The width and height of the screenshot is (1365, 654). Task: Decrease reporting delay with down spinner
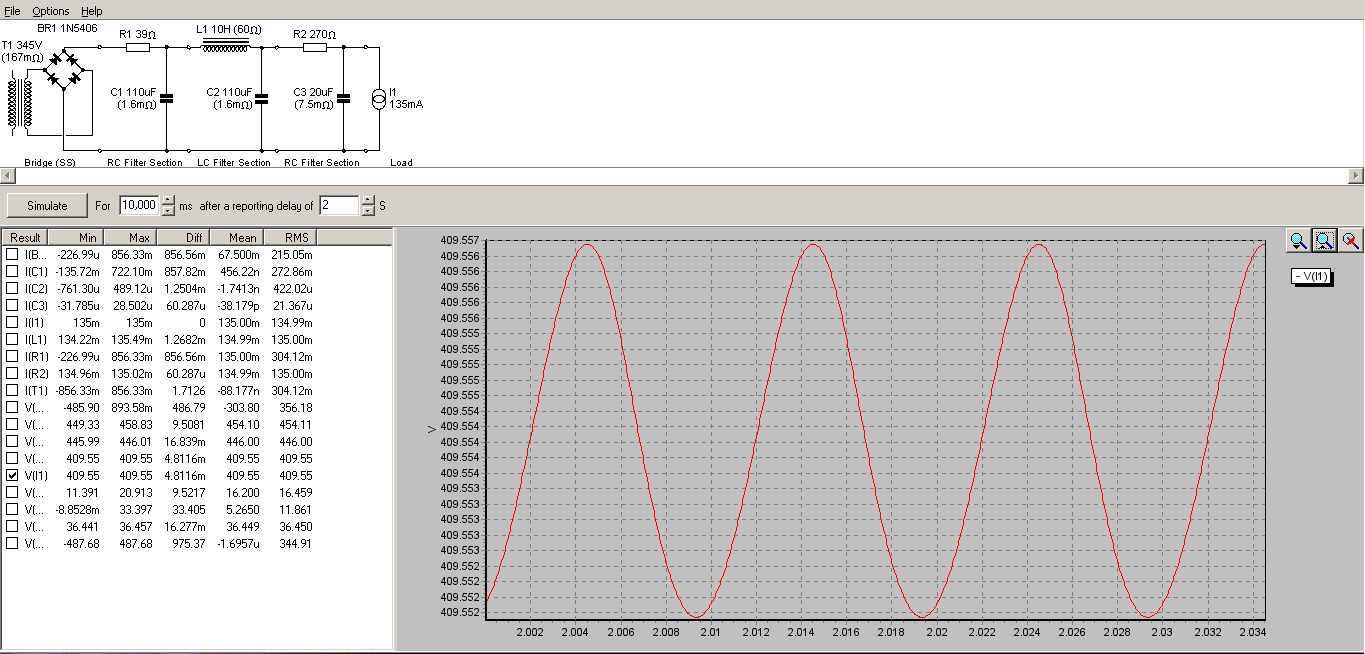368,210
